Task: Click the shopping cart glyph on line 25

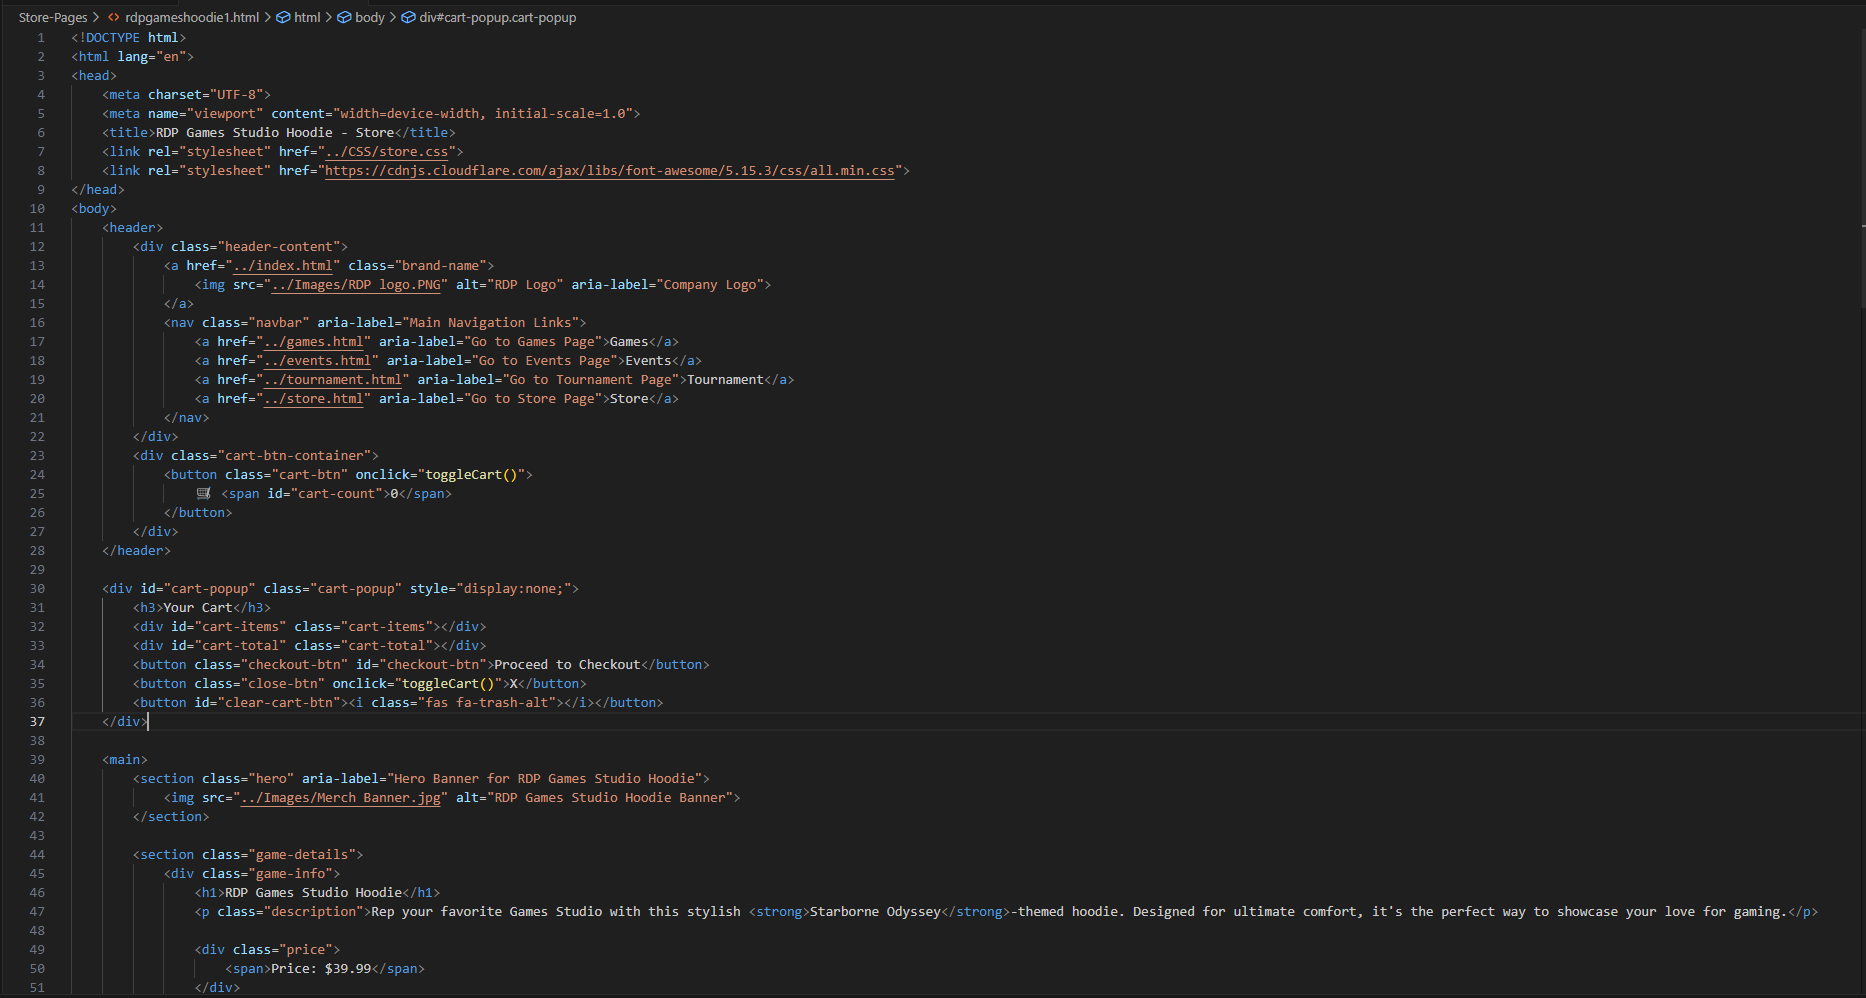Action: tap(203, 493)
